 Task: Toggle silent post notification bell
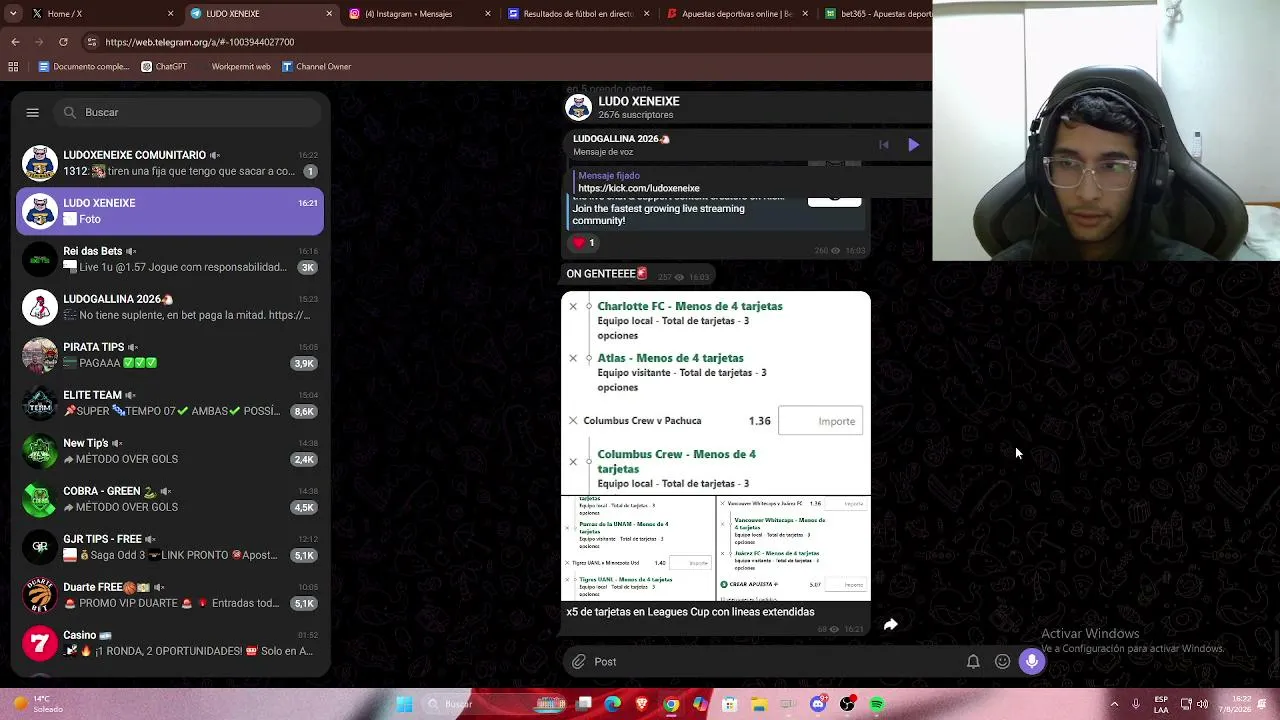973,662
